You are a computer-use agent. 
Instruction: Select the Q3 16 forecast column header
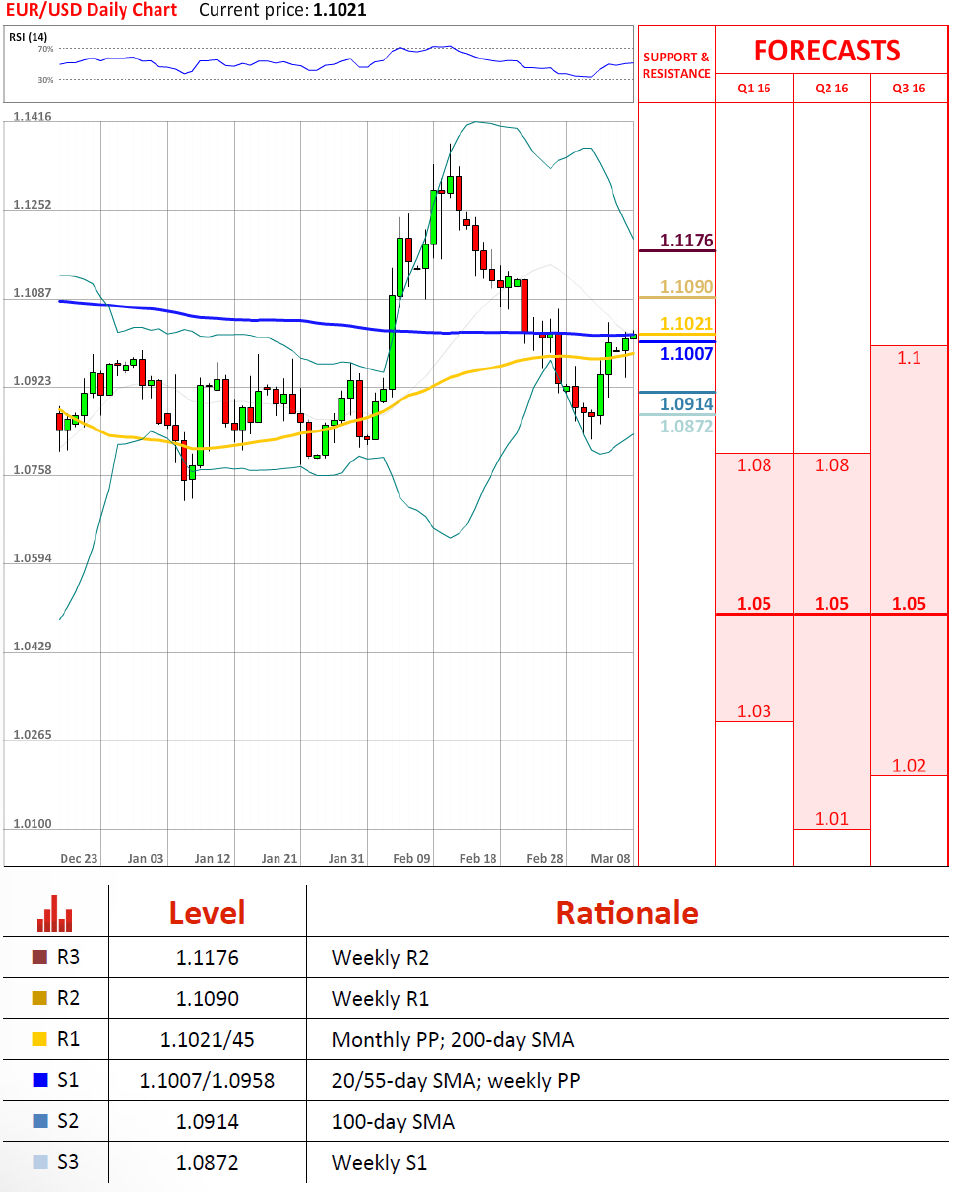909,88
